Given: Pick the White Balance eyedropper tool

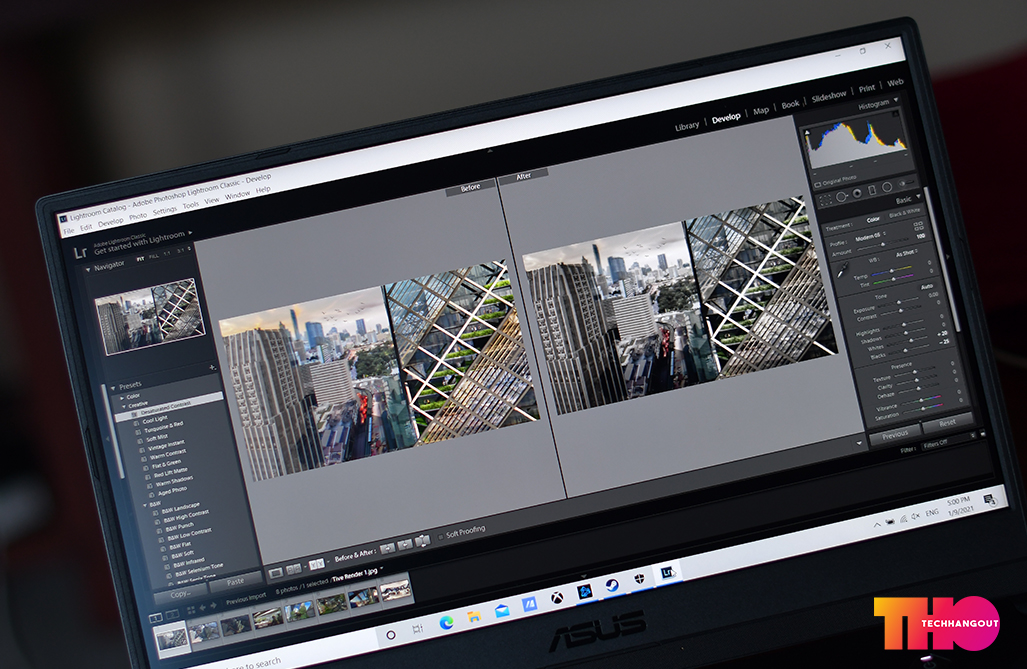Looking at the screenshot, I should coord(842,269).
